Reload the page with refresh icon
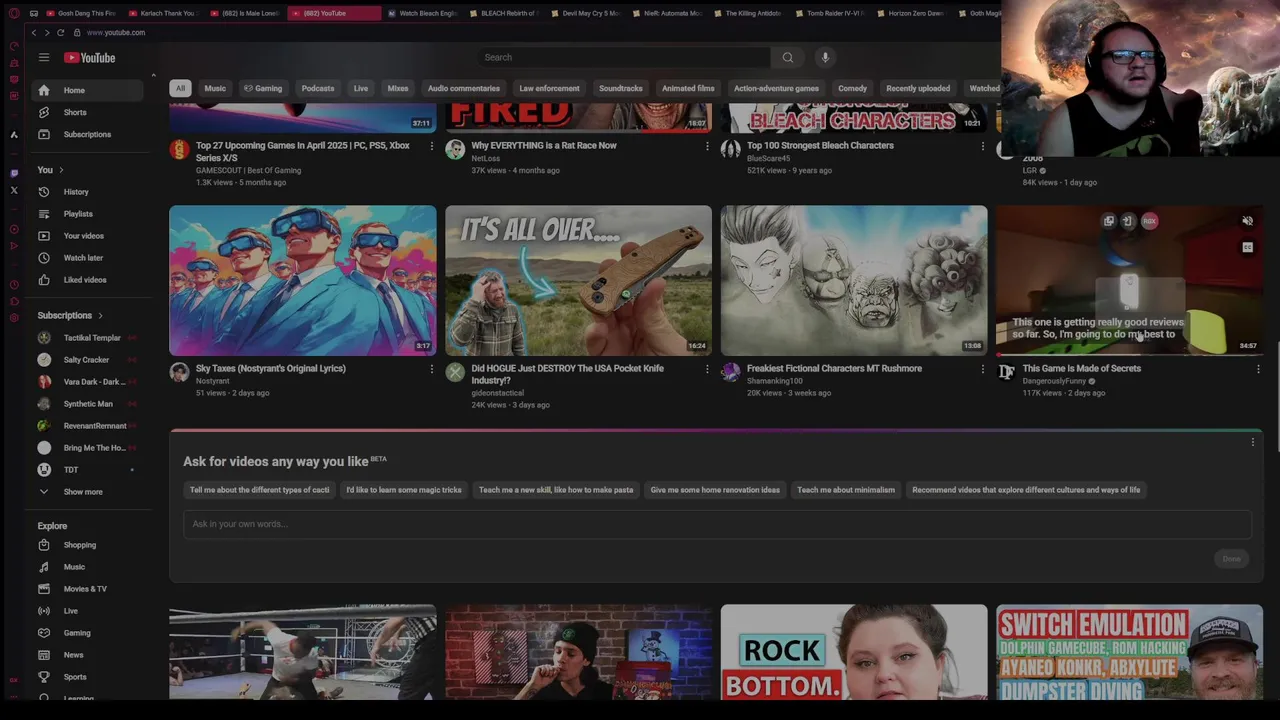Image resolution: width=1280 pixels, height=720 pixels. 60,32
